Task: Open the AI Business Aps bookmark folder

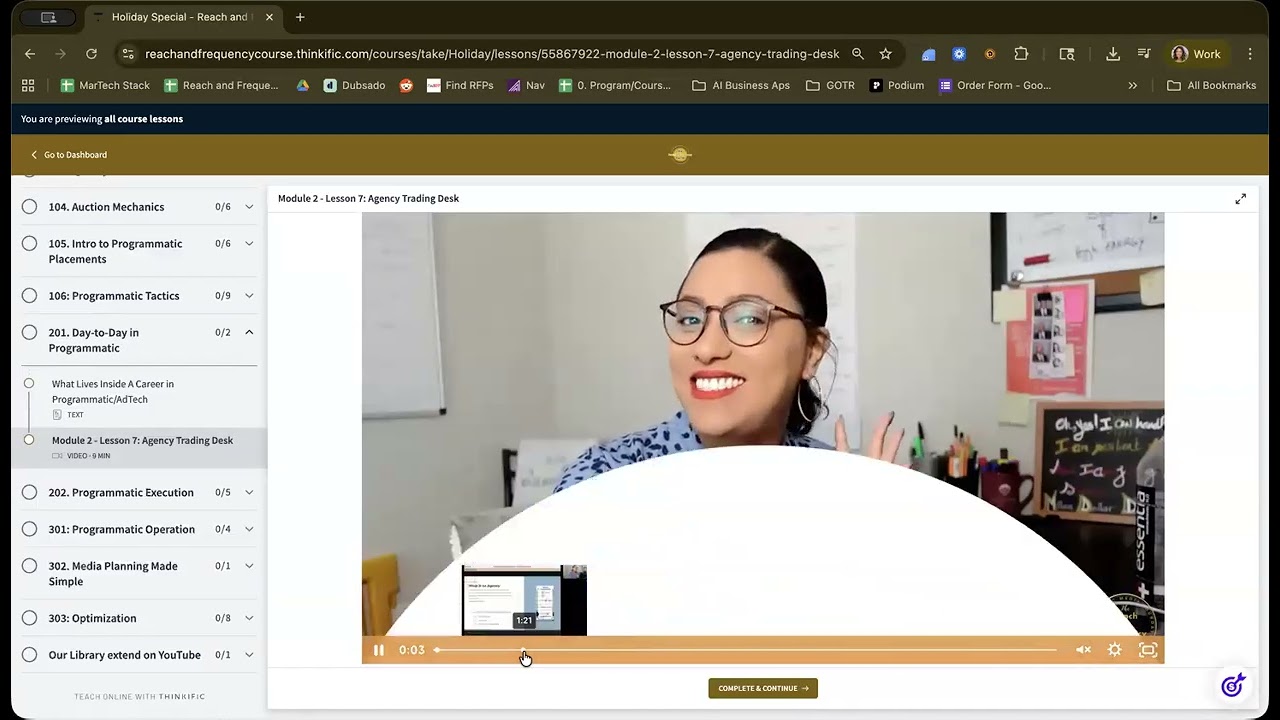Action: pos(741,86)
